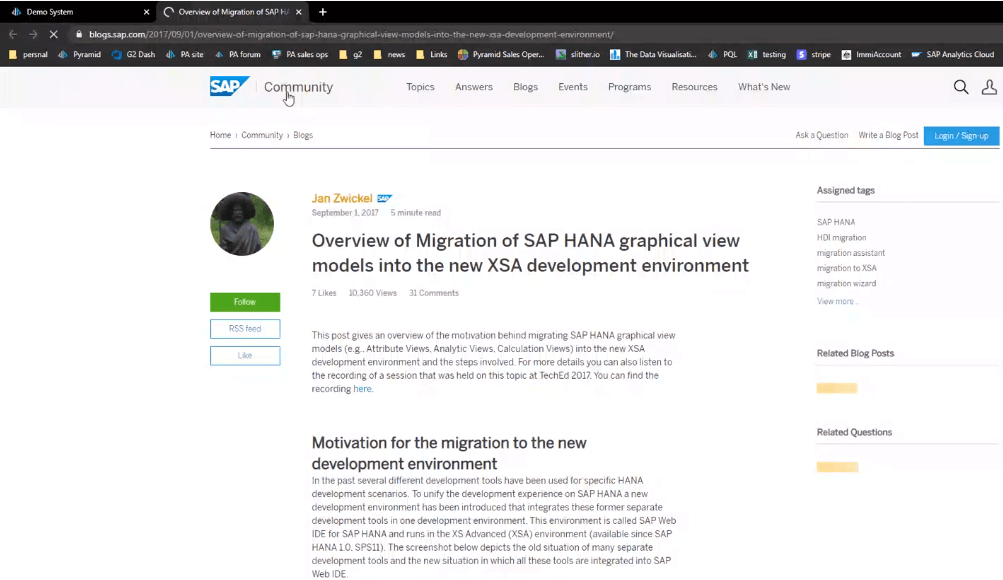Open the Answers menu
Screen dimensions: 1003x580
pos(474,87)
